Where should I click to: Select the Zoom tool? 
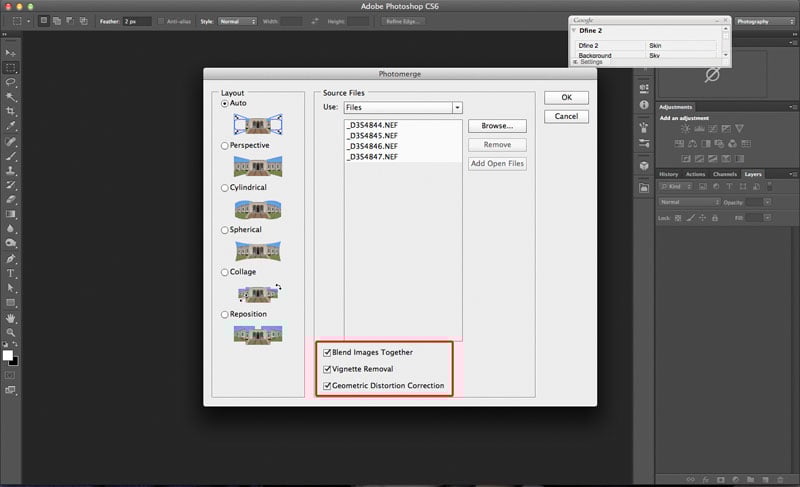10,332
